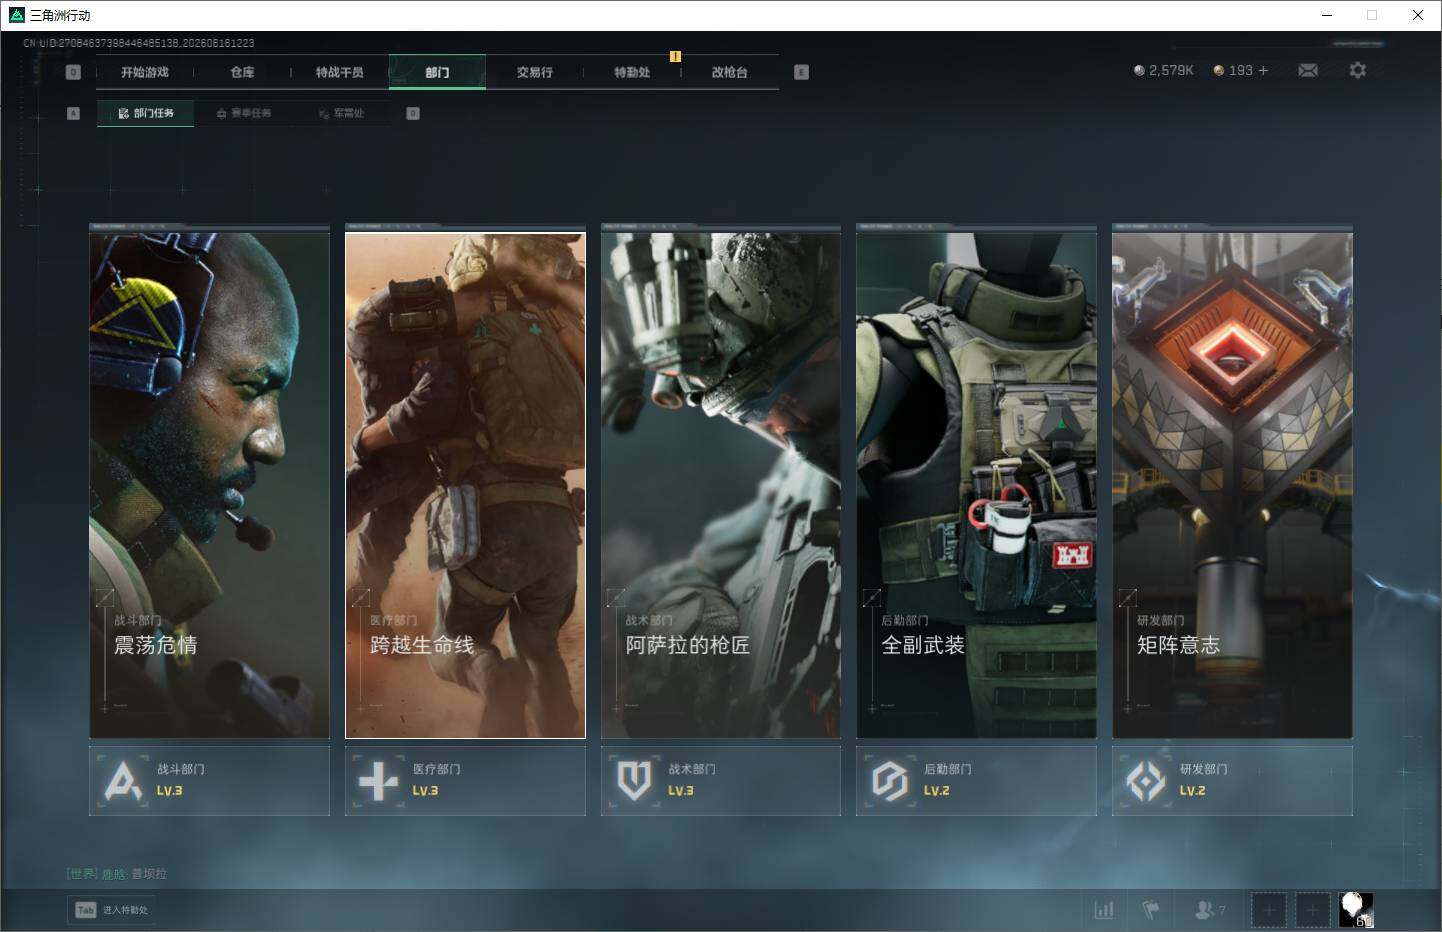The width and height of the screenshot is (1442, 932).
Task: Click the Tab 进入特勤处 button
Action: click(x=112, y=910)
